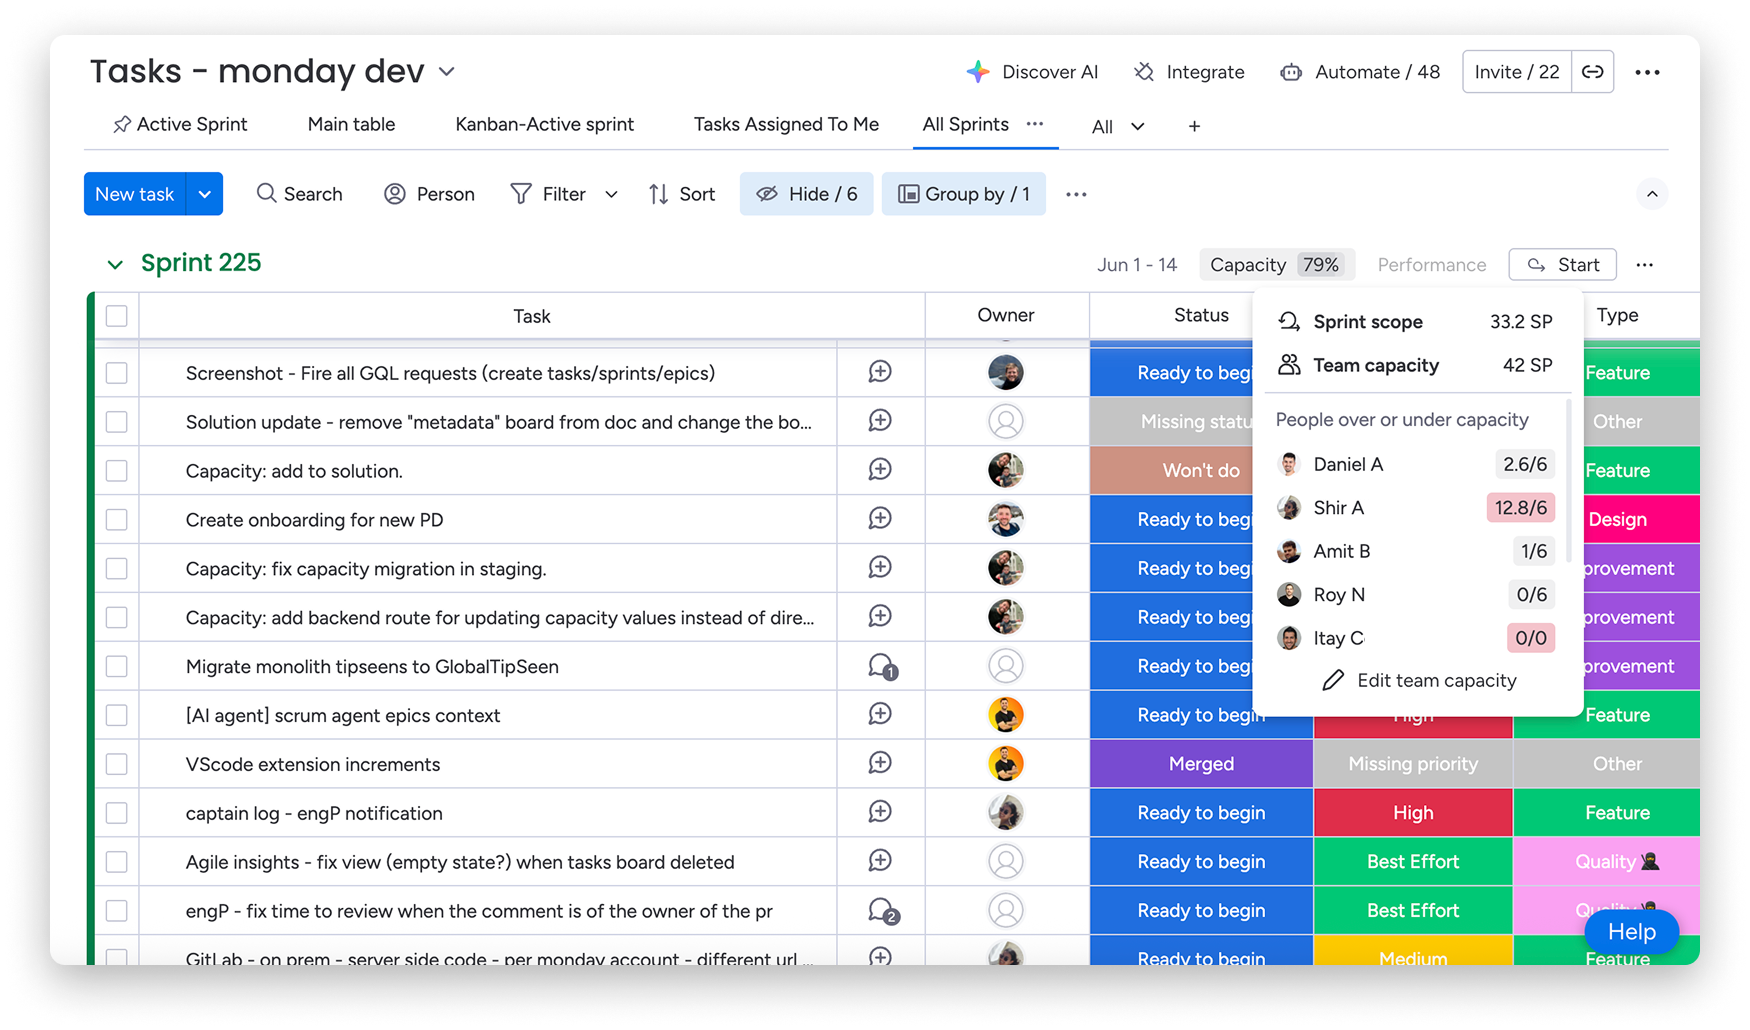Select the All Sprints tab

(965, 125)
